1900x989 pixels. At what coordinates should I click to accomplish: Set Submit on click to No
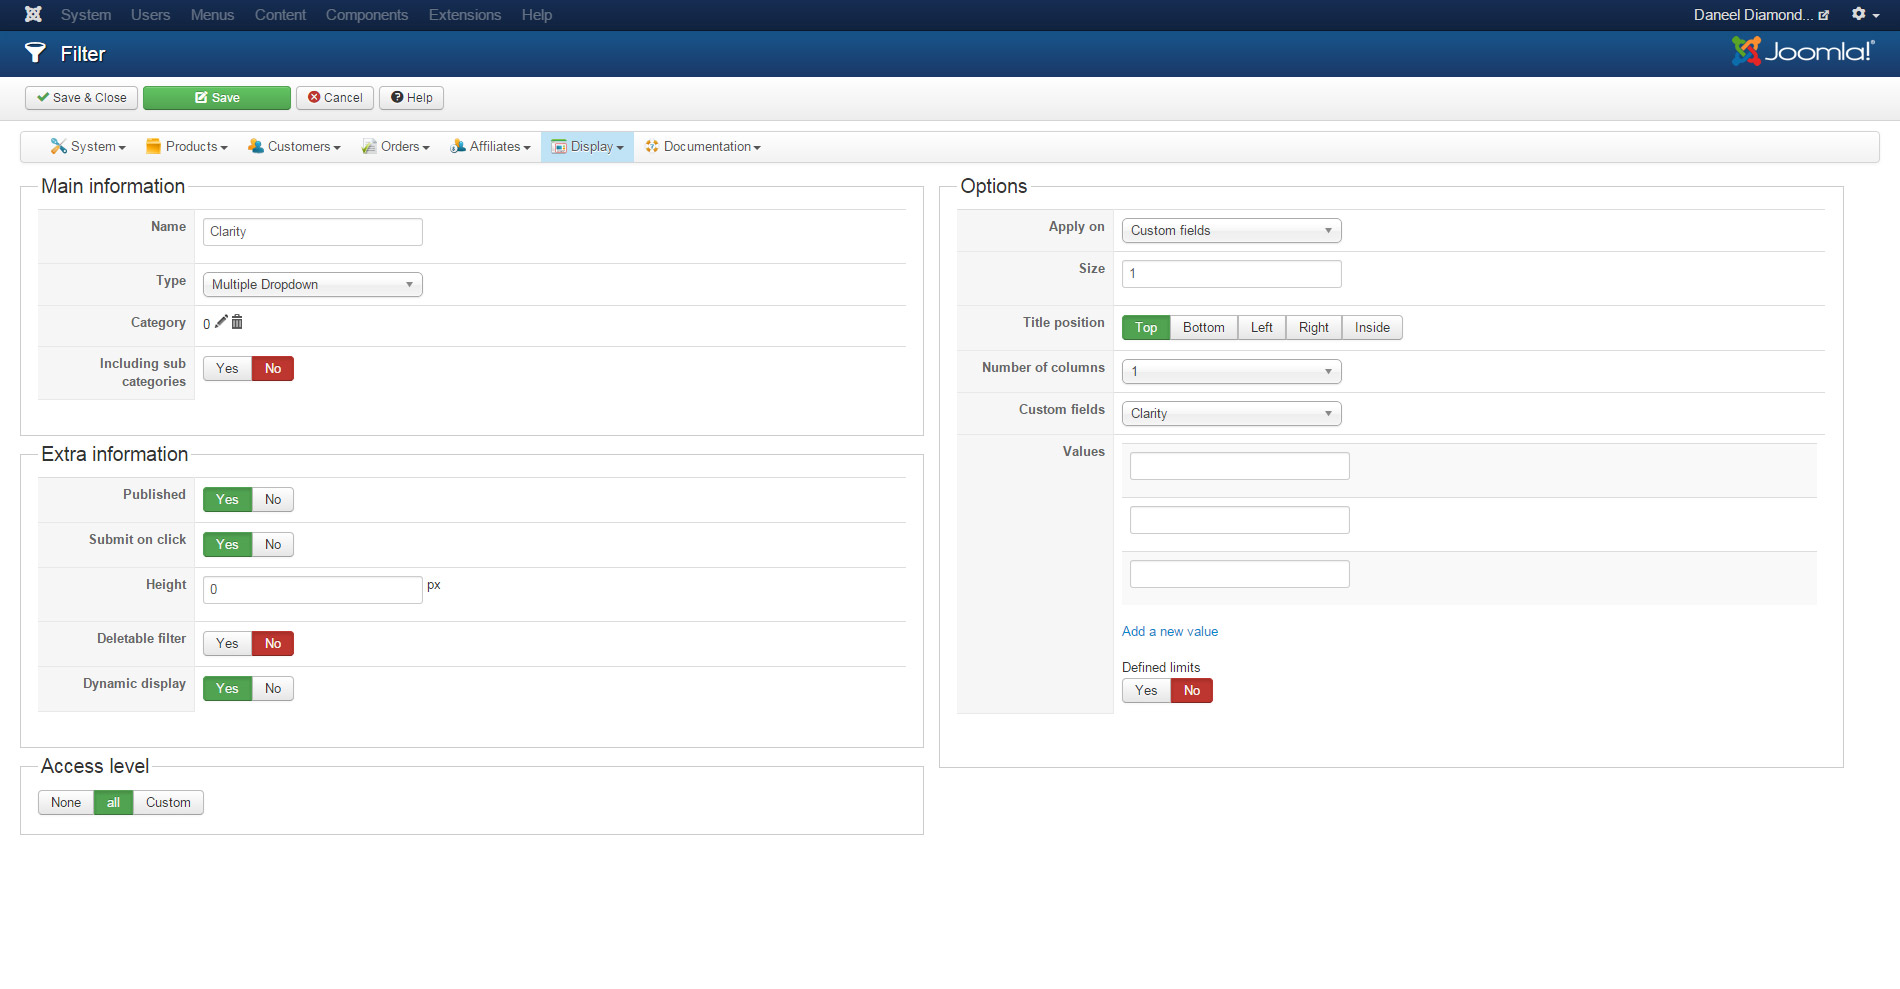click(x=273, y=544)
